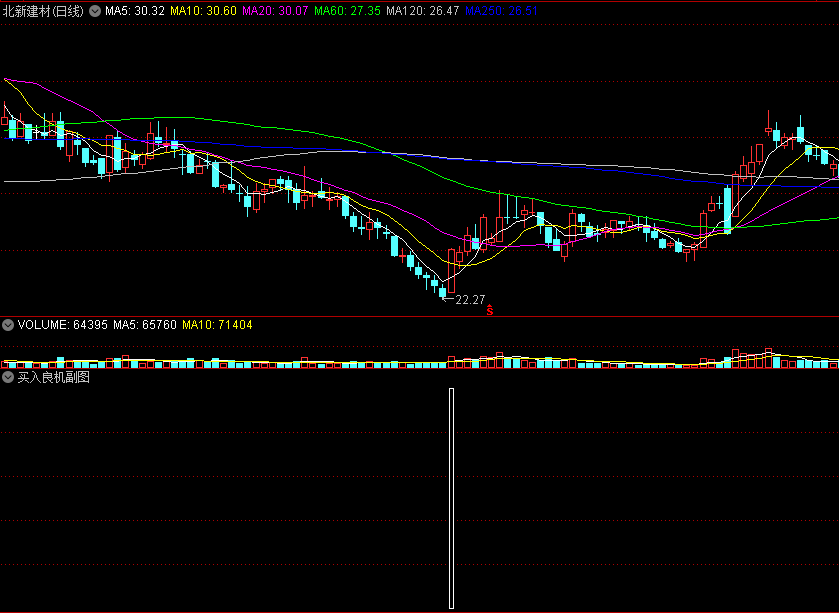The image size is (839, 613).
Task: Open the 买入良机副图 panel dropdown arrow
Action: (8, 377)
